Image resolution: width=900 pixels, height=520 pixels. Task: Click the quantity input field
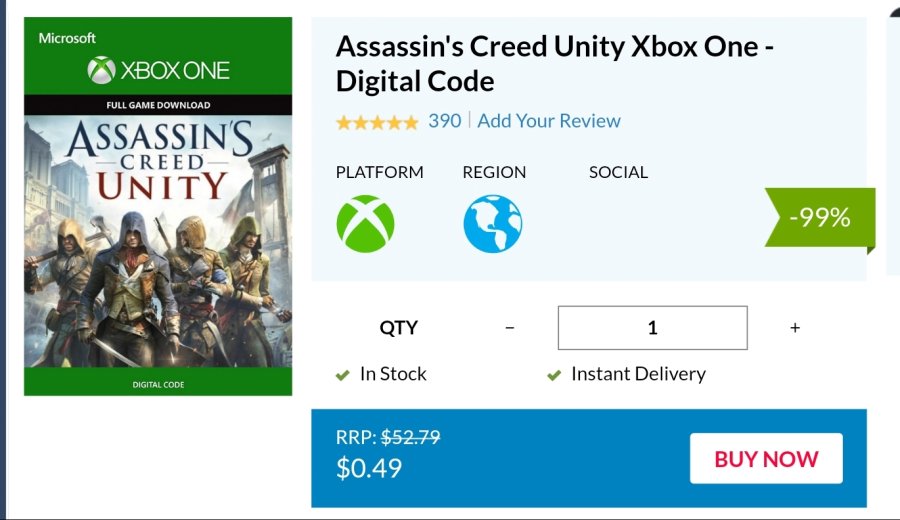pos(652,328)
